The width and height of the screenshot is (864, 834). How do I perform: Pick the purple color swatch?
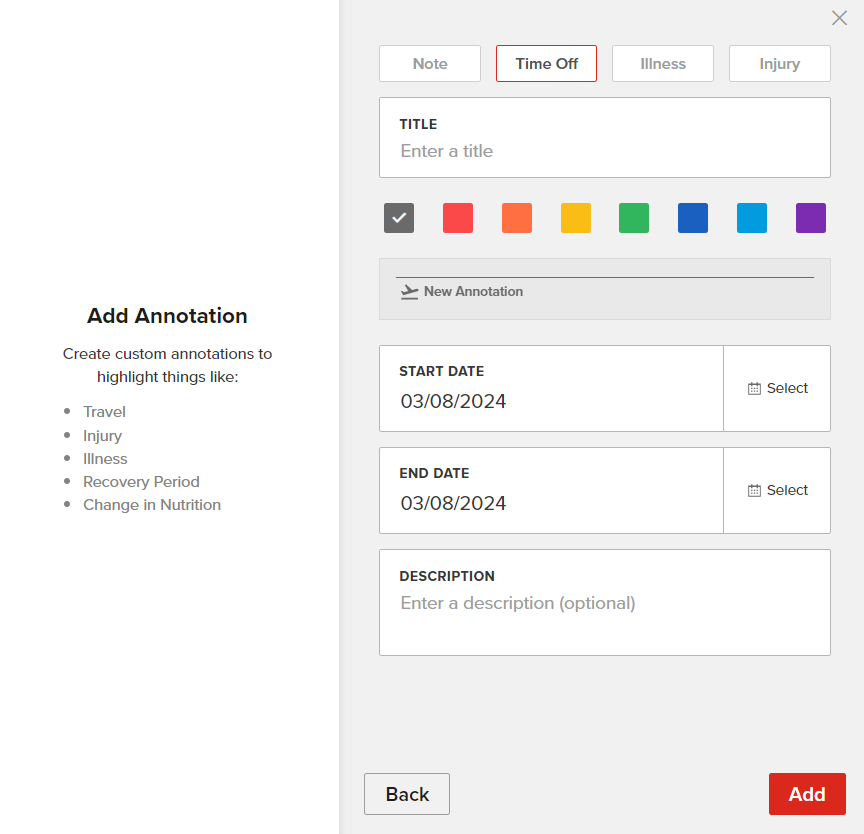[811, 218]
